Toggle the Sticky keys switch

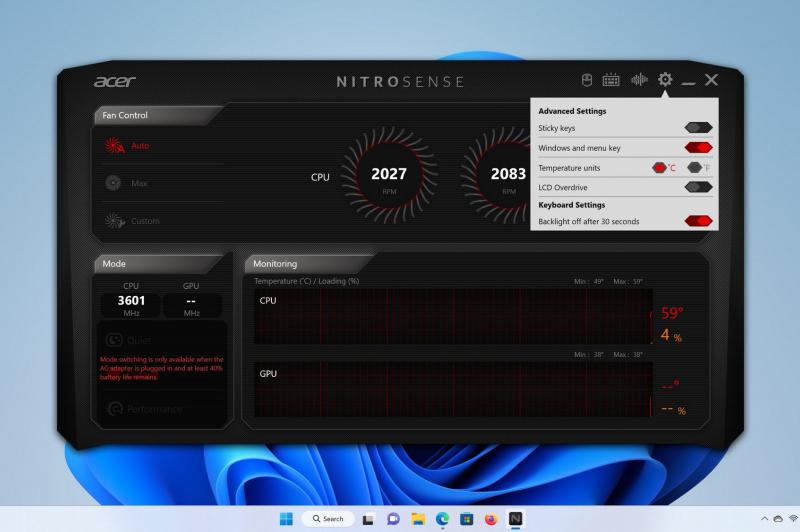click(698, 128)
